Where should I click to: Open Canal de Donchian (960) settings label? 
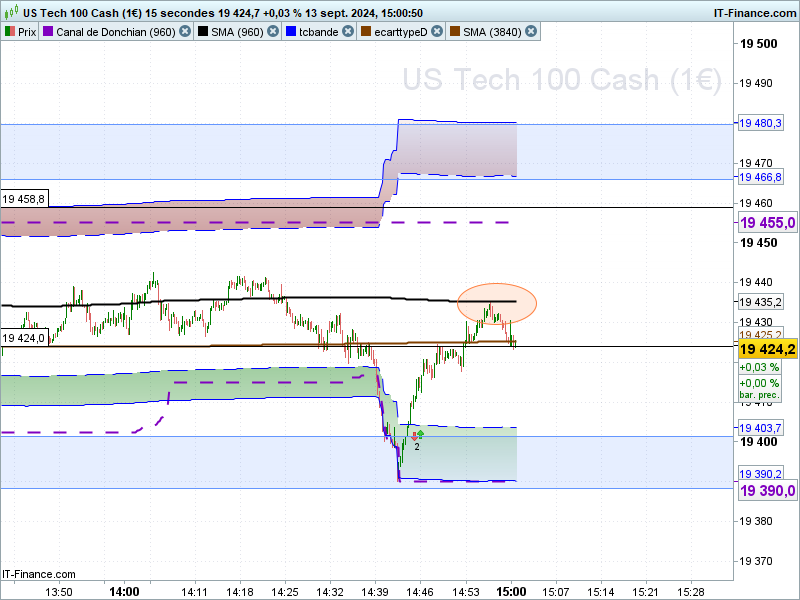pos(116,32)
